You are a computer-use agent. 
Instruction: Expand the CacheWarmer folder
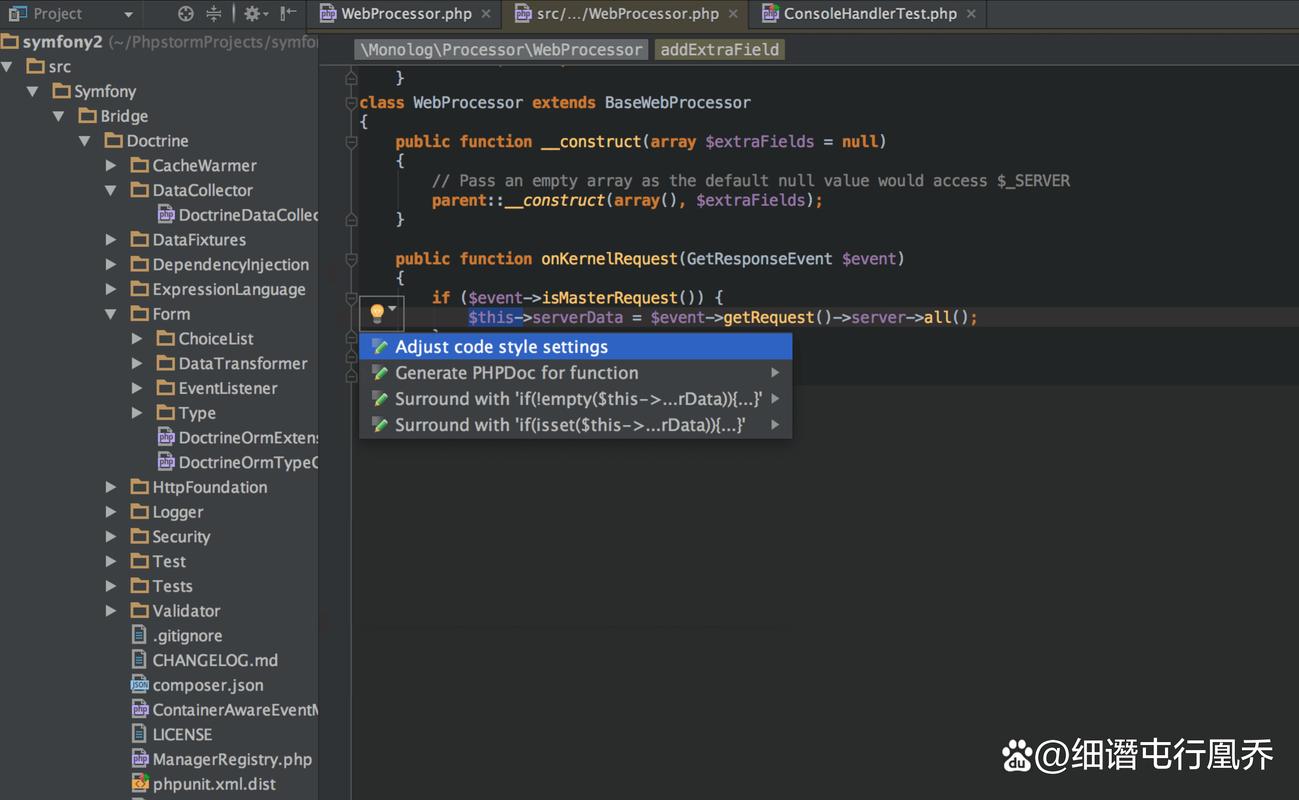tap(111, 165)
